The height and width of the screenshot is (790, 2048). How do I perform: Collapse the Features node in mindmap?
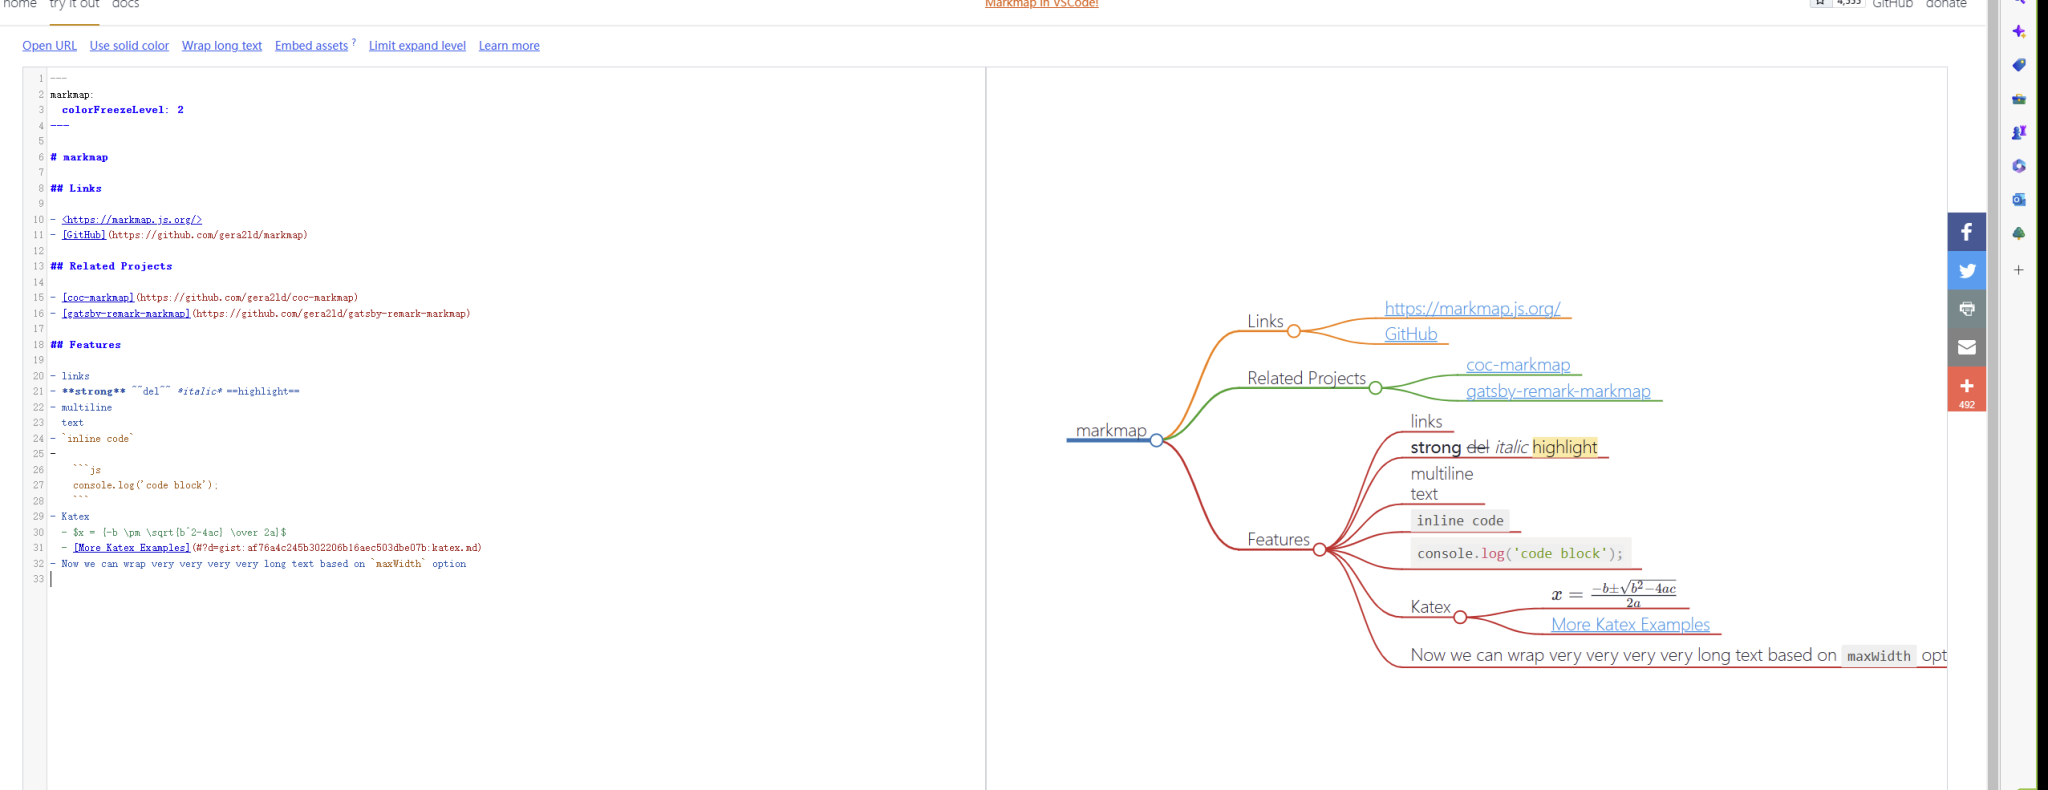click(1319, 549)
